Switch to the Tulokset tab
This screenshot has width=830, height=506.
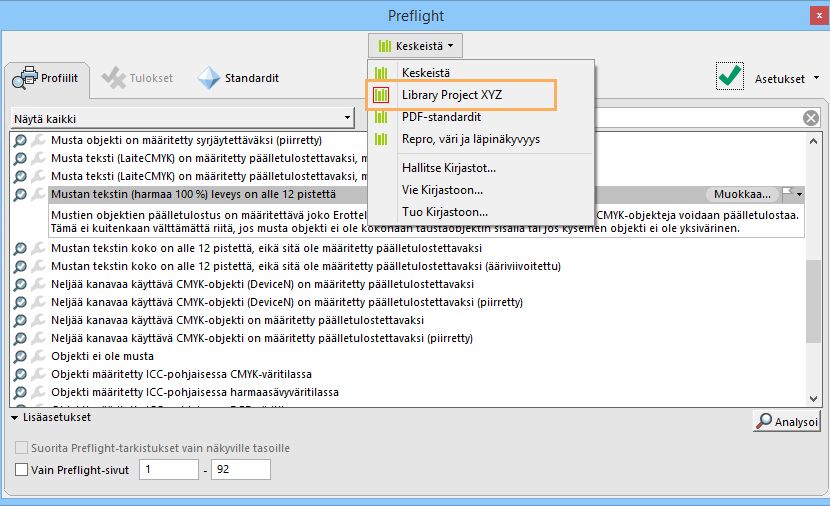point(138,78)
